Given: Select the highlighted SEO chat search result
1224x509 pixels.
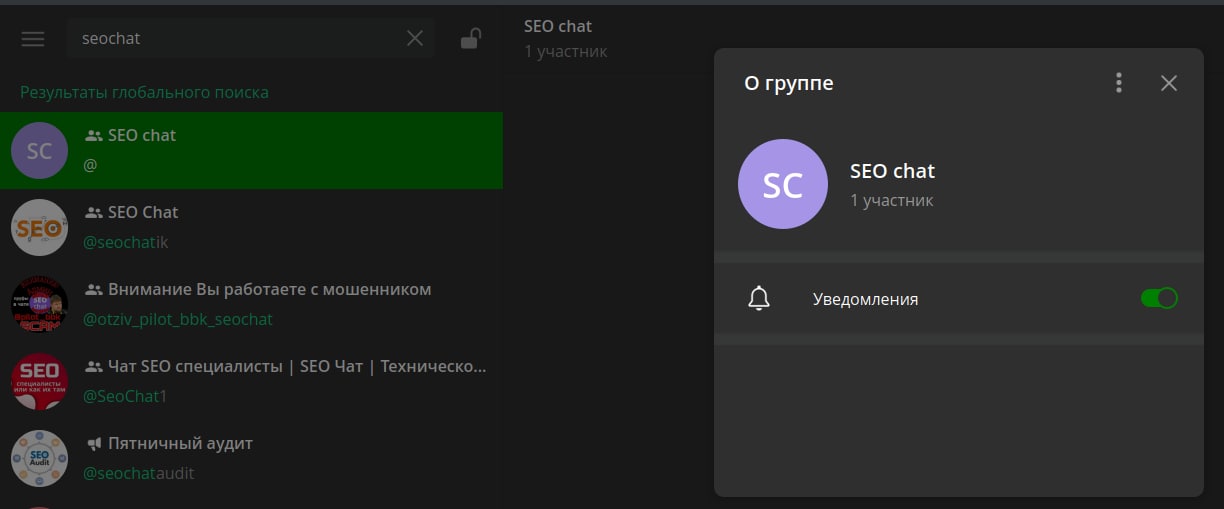Looking at the screenshot, I should pyautogui.click(x=280, y=150).
